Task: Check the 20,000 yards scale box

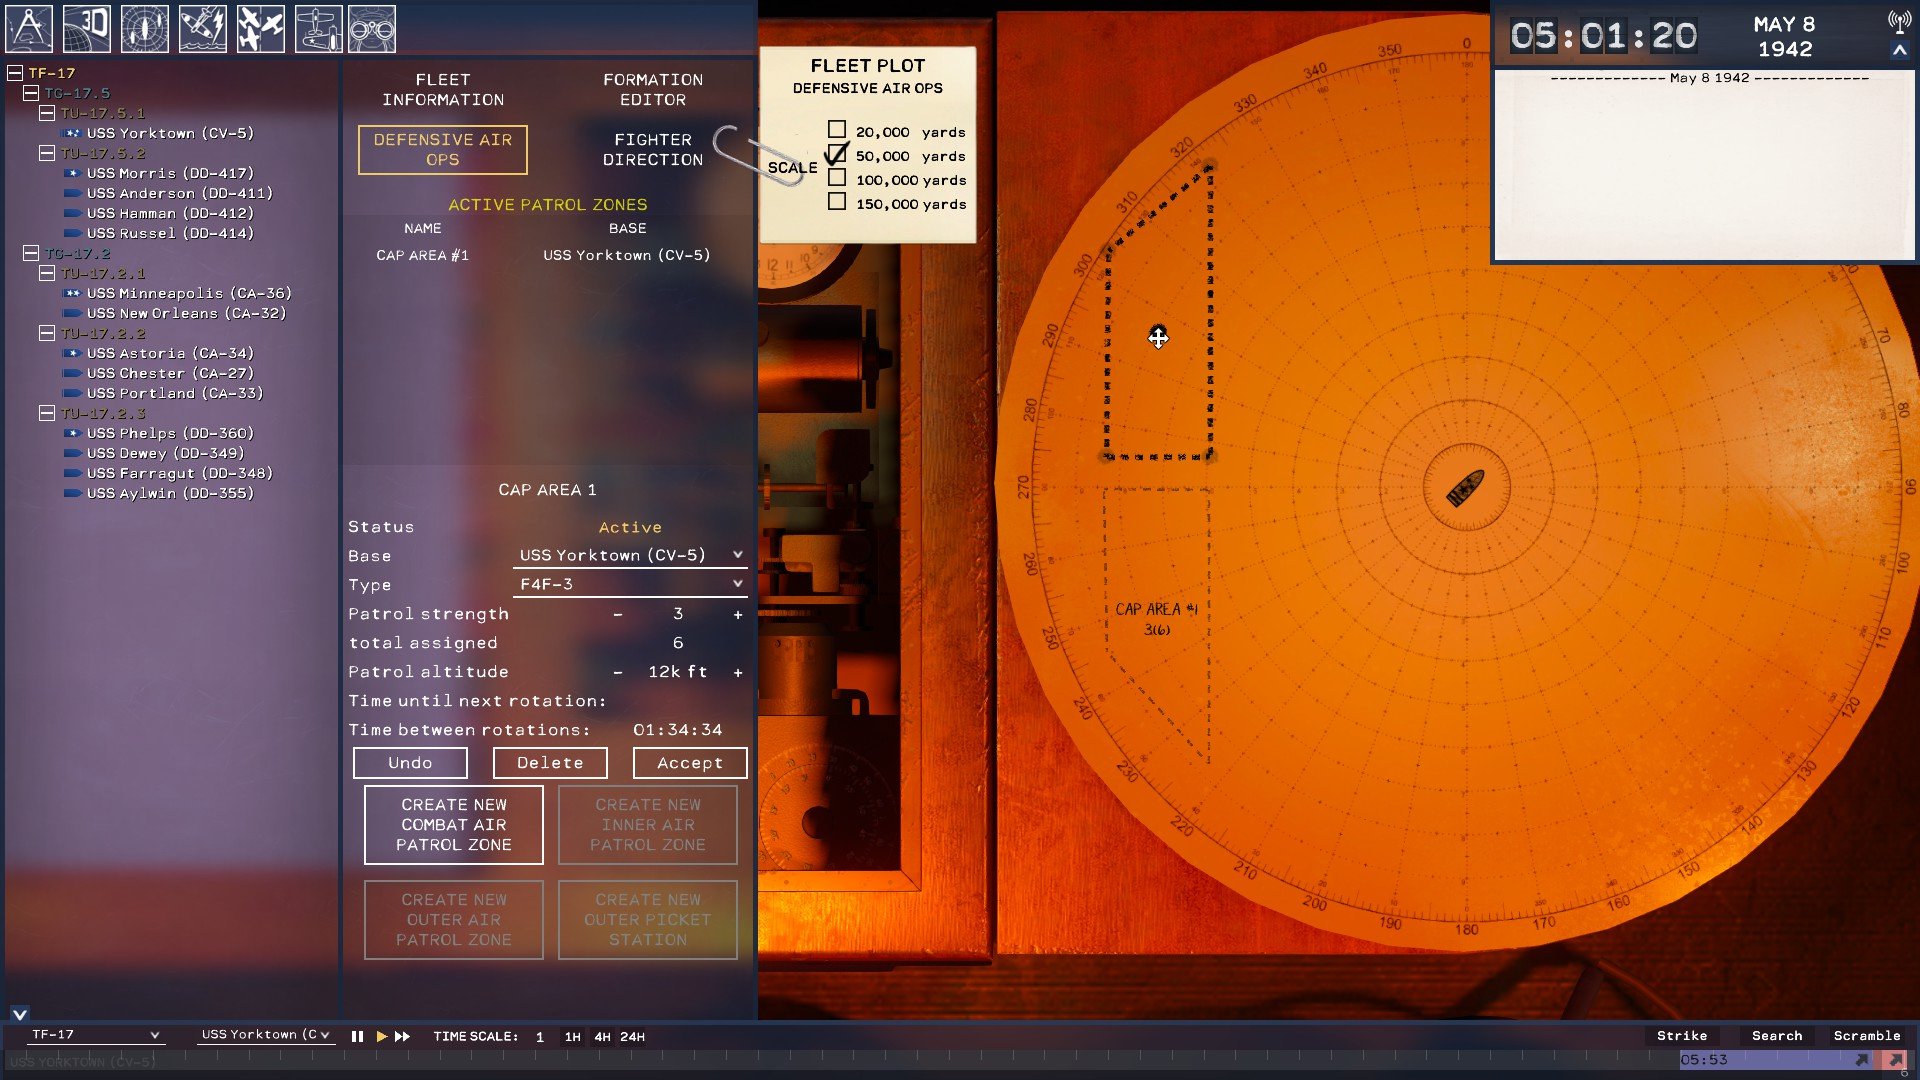Action: 837,130
